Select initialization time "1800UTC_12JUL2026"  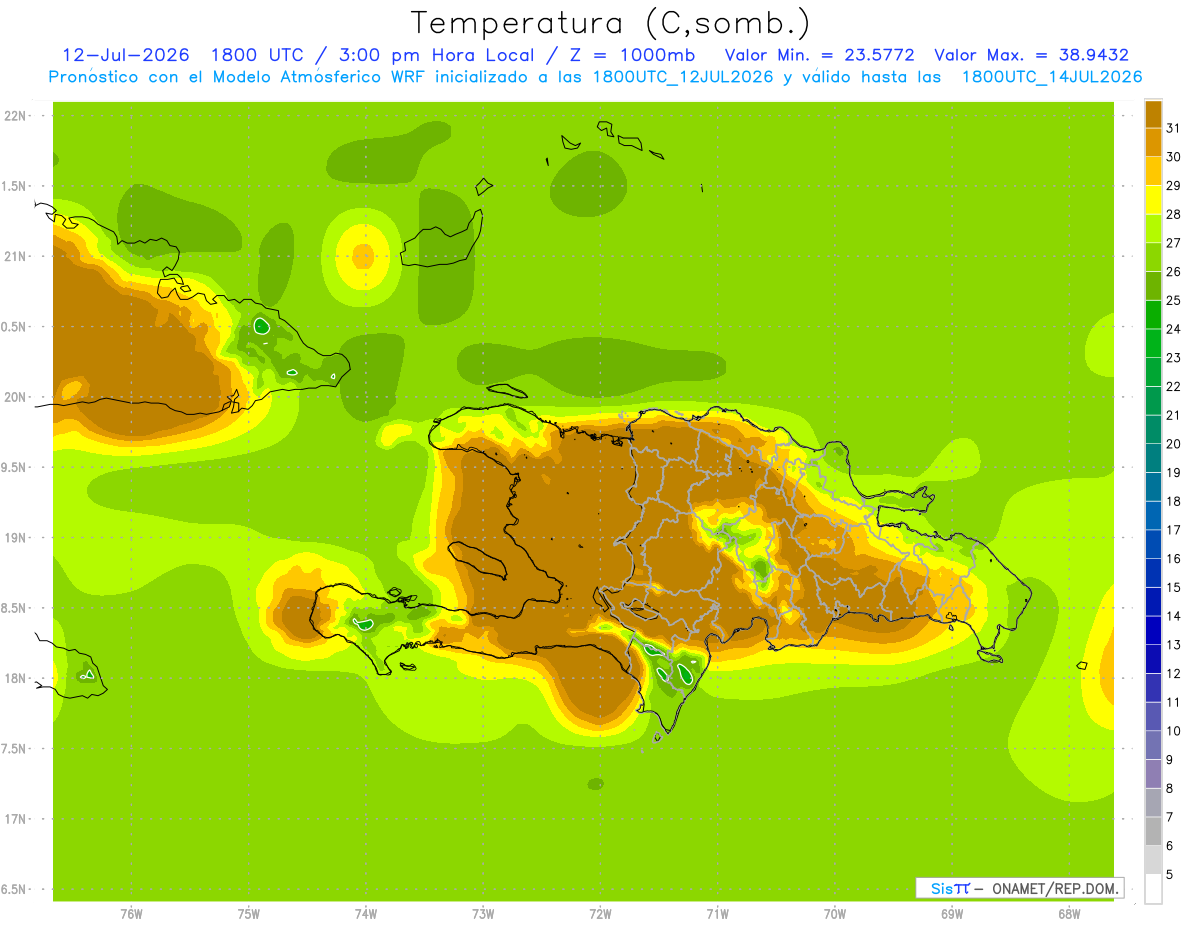683,77
